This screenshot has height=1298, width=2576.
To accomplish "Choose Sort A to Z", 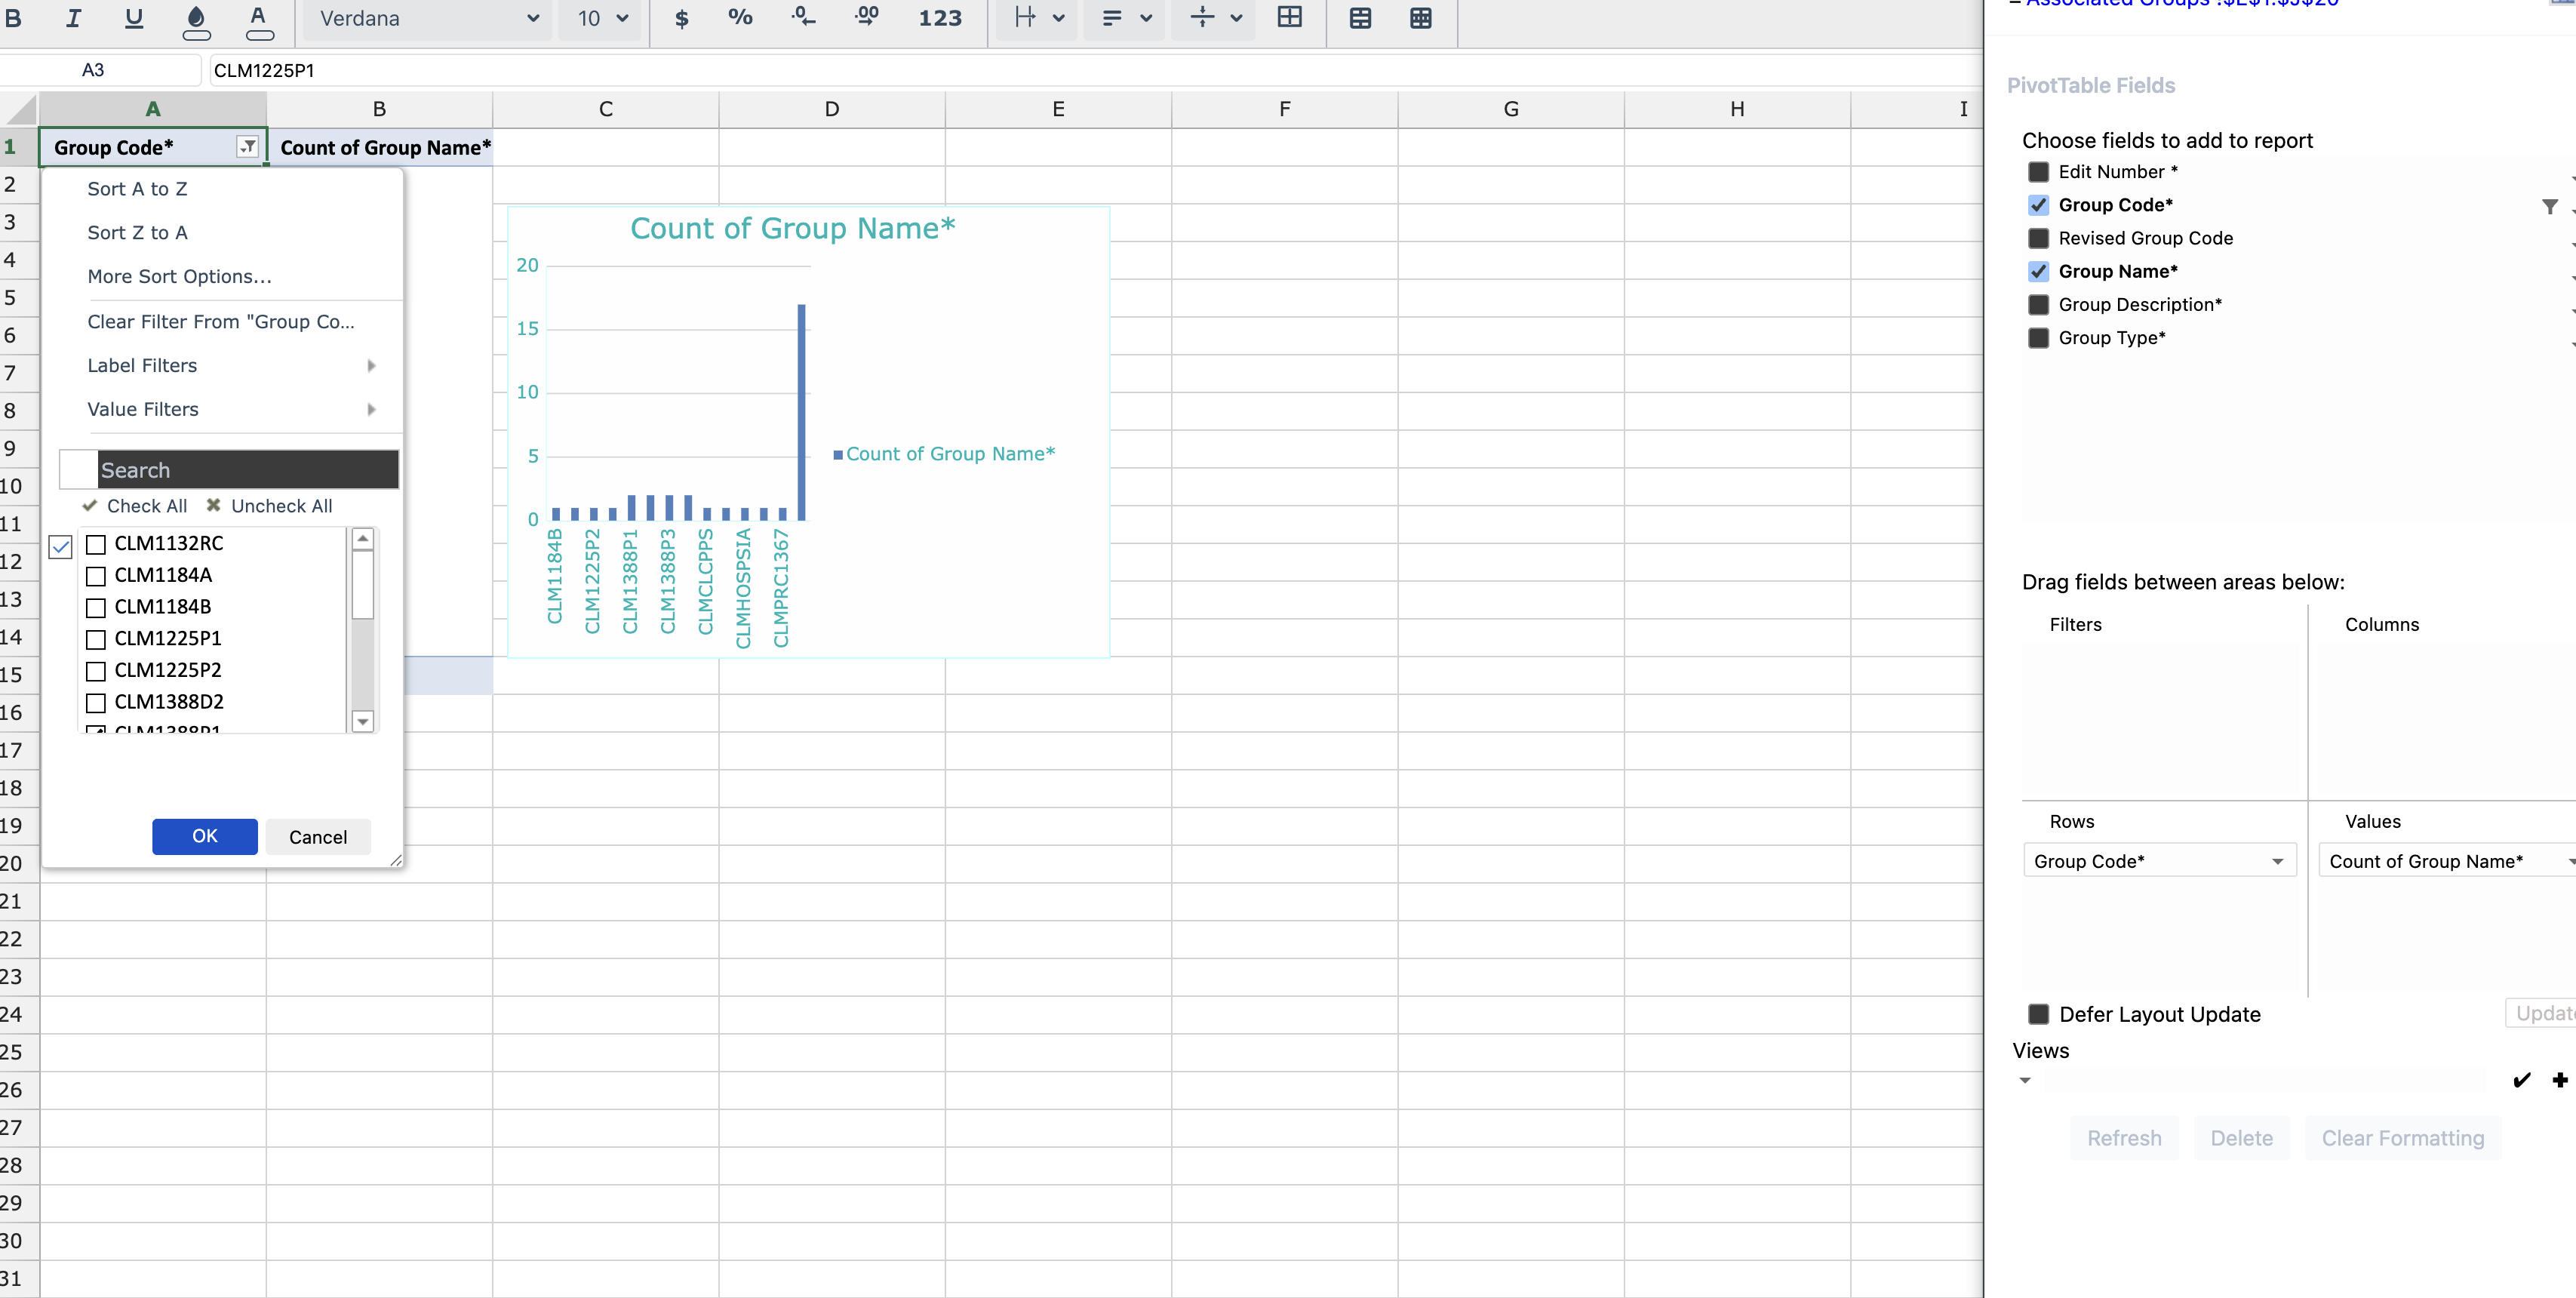I will 137,189.
